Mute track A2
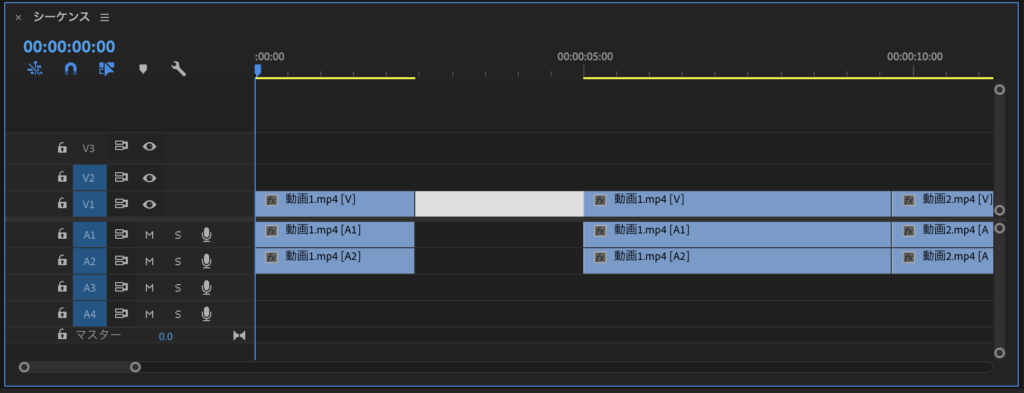 point(150,261)
